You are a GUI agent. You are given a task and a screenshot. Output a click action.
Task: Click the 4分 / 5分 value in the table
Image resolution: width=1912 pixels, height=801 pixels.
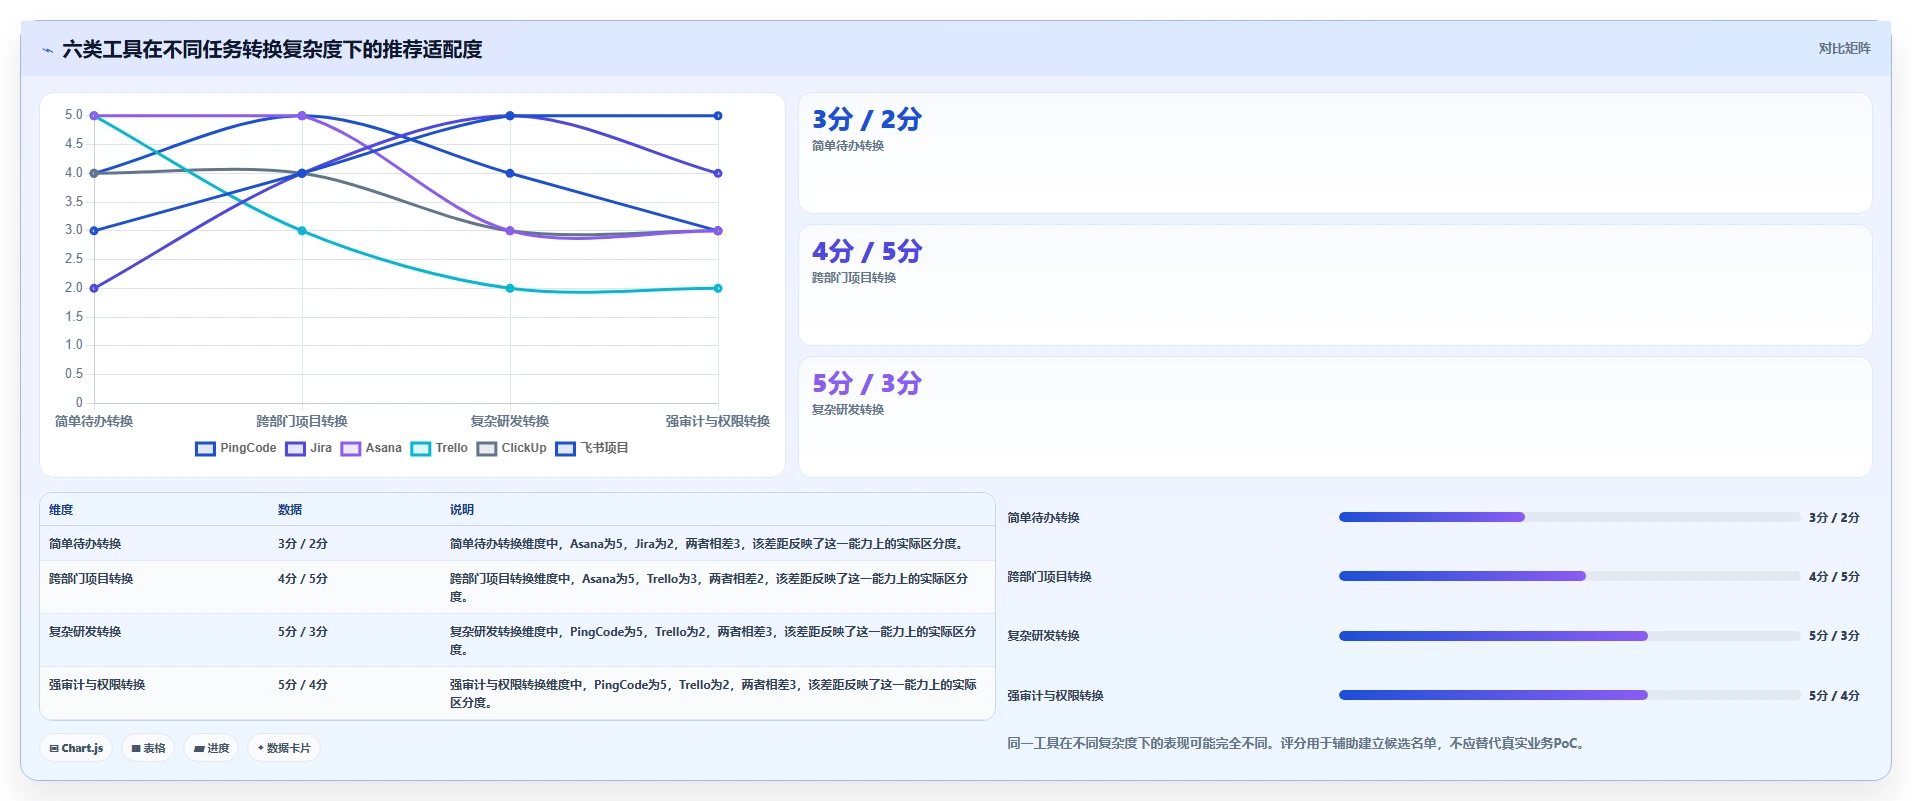point(303,579)
